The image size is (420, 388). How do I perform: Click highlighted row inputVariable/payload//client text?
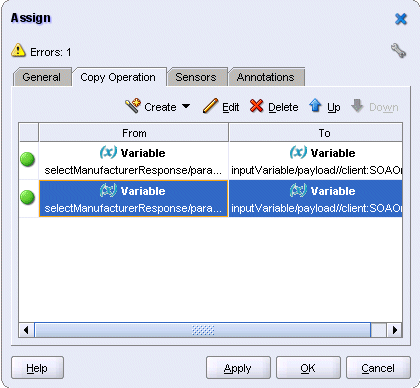317,208
